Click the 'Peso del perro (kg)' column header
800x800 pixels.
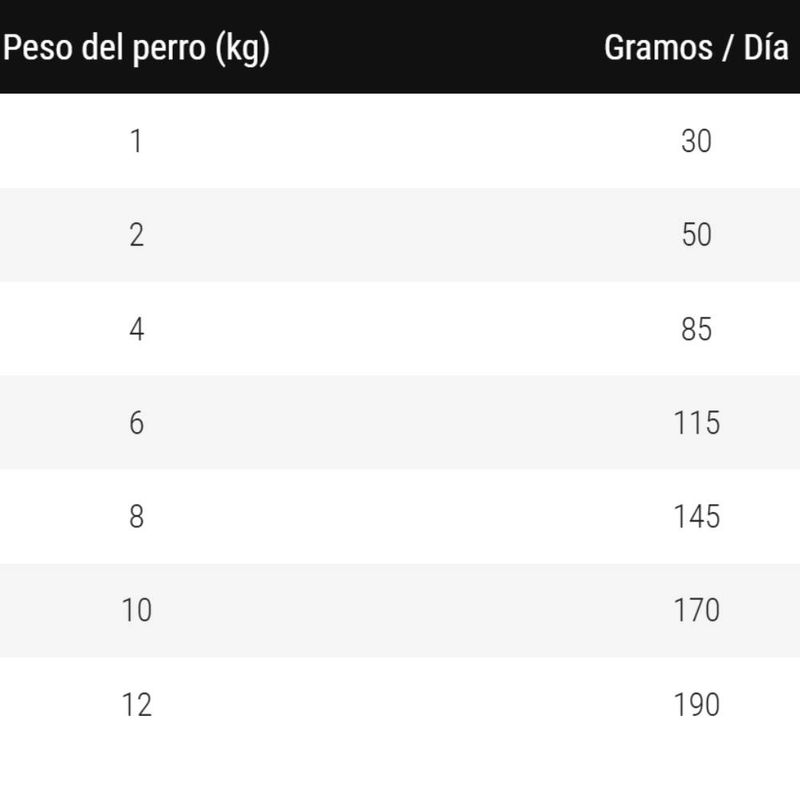click(x=136, y=48)
